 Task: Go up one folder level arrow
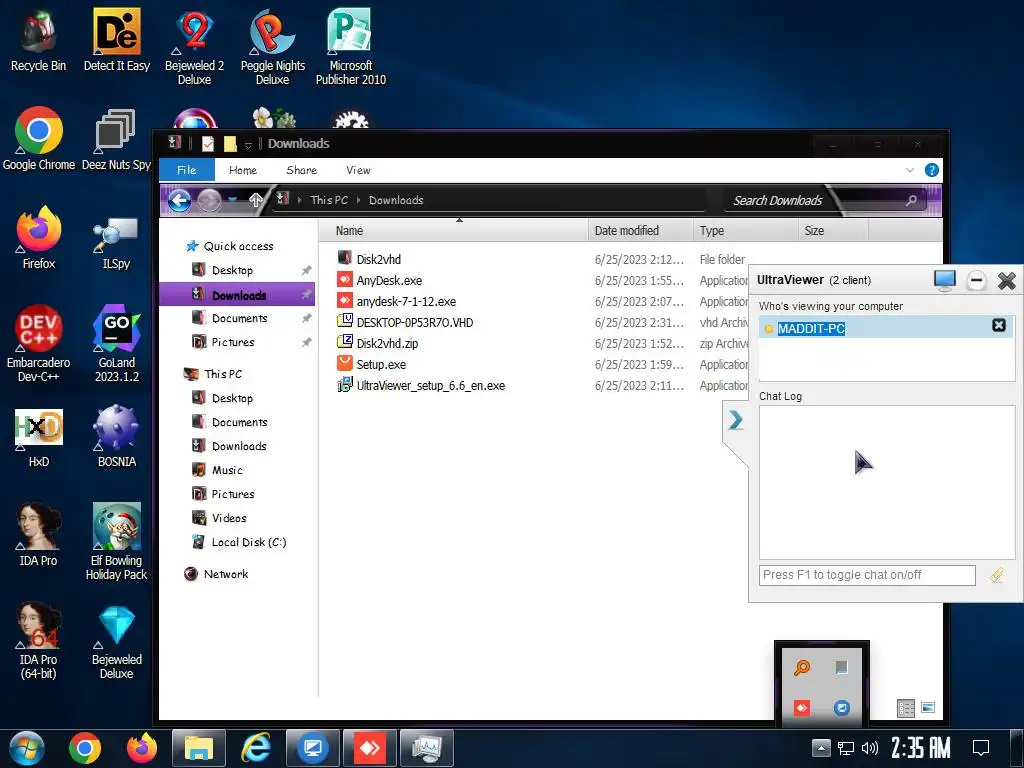(255, 200)
